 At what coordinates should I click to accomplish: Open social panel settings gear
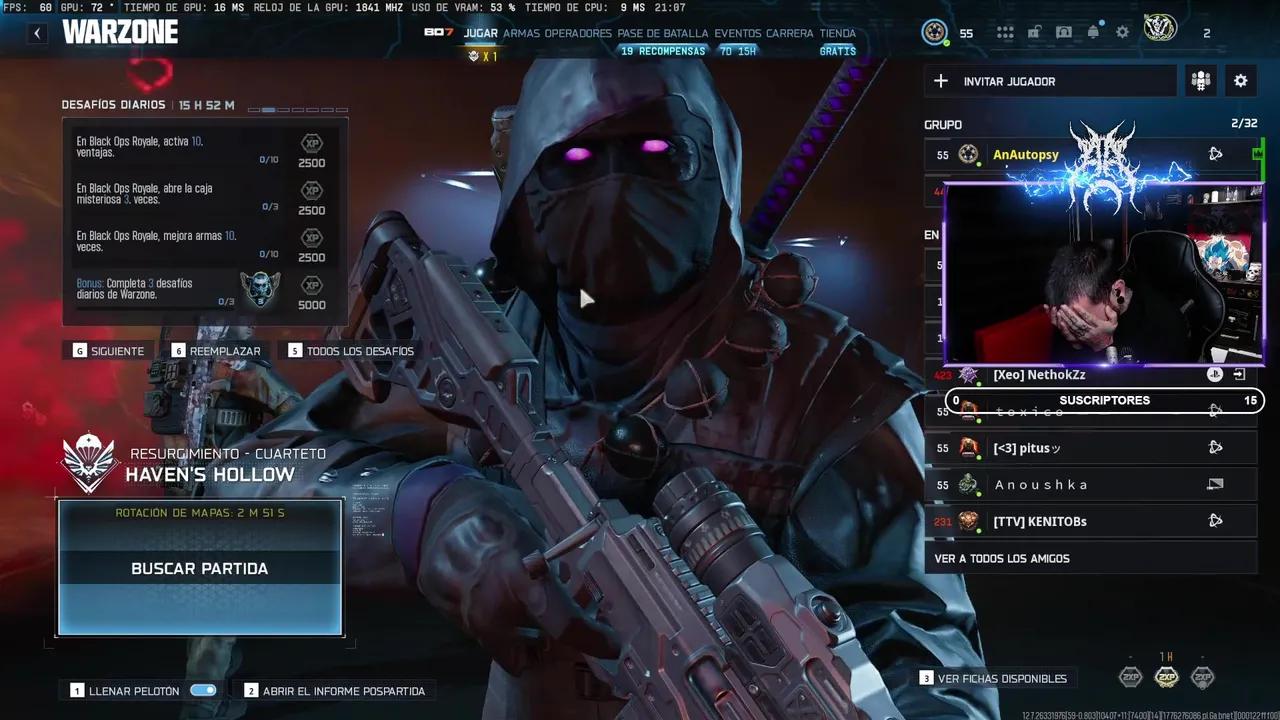coord(1241,81)
